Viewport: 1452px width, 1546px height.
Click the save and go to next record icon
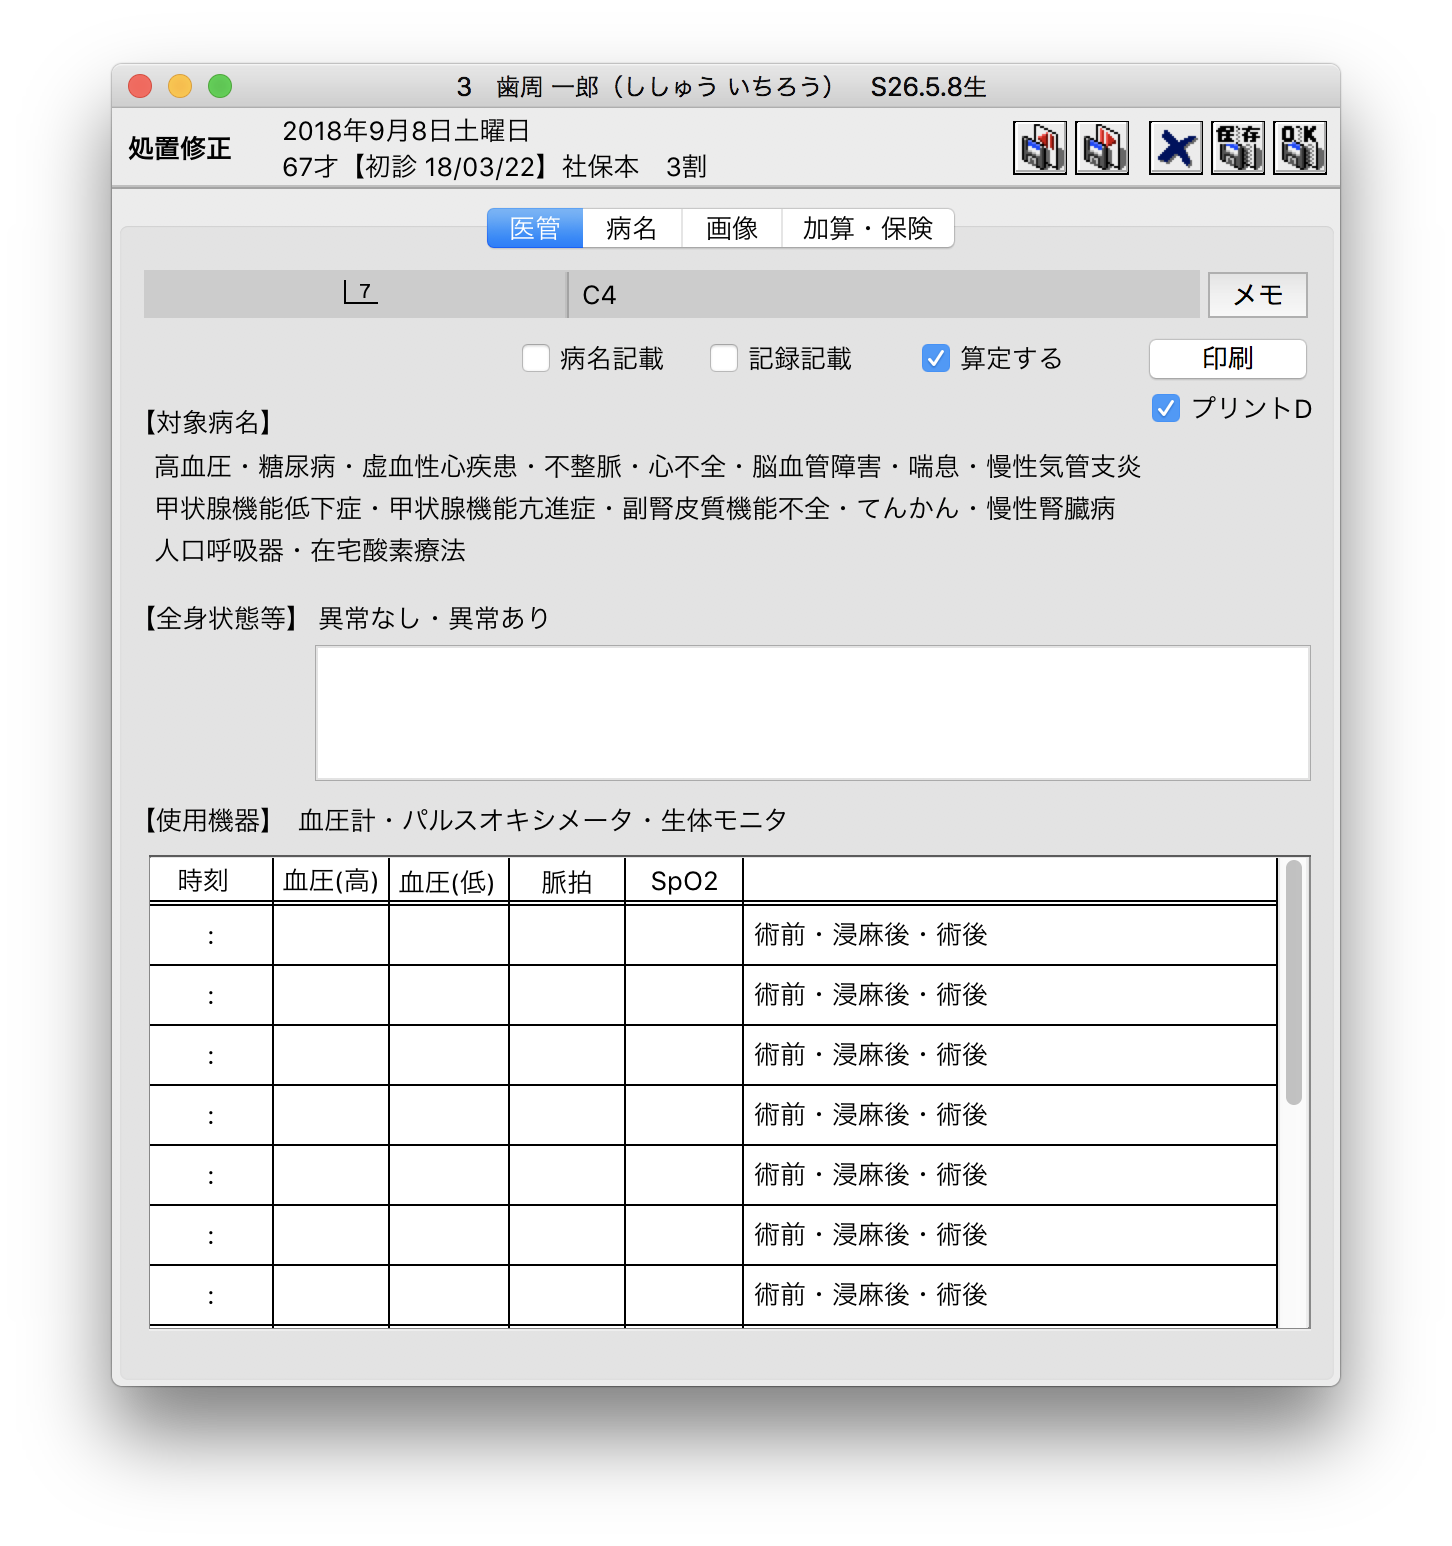1101,148
